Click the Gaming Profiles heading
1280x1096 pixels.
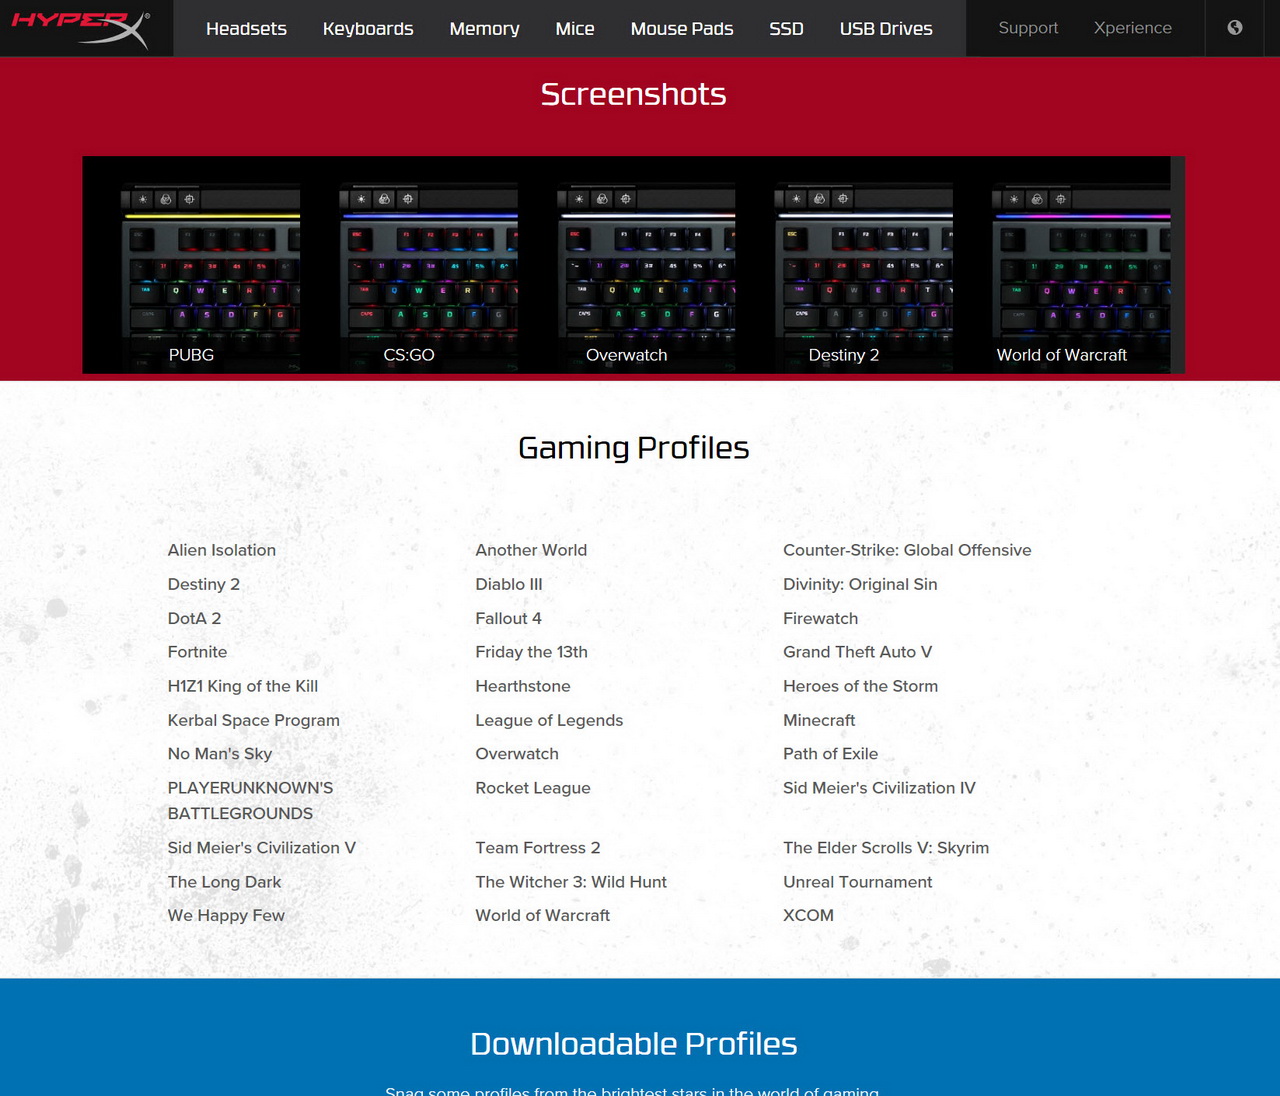(633, 448)
